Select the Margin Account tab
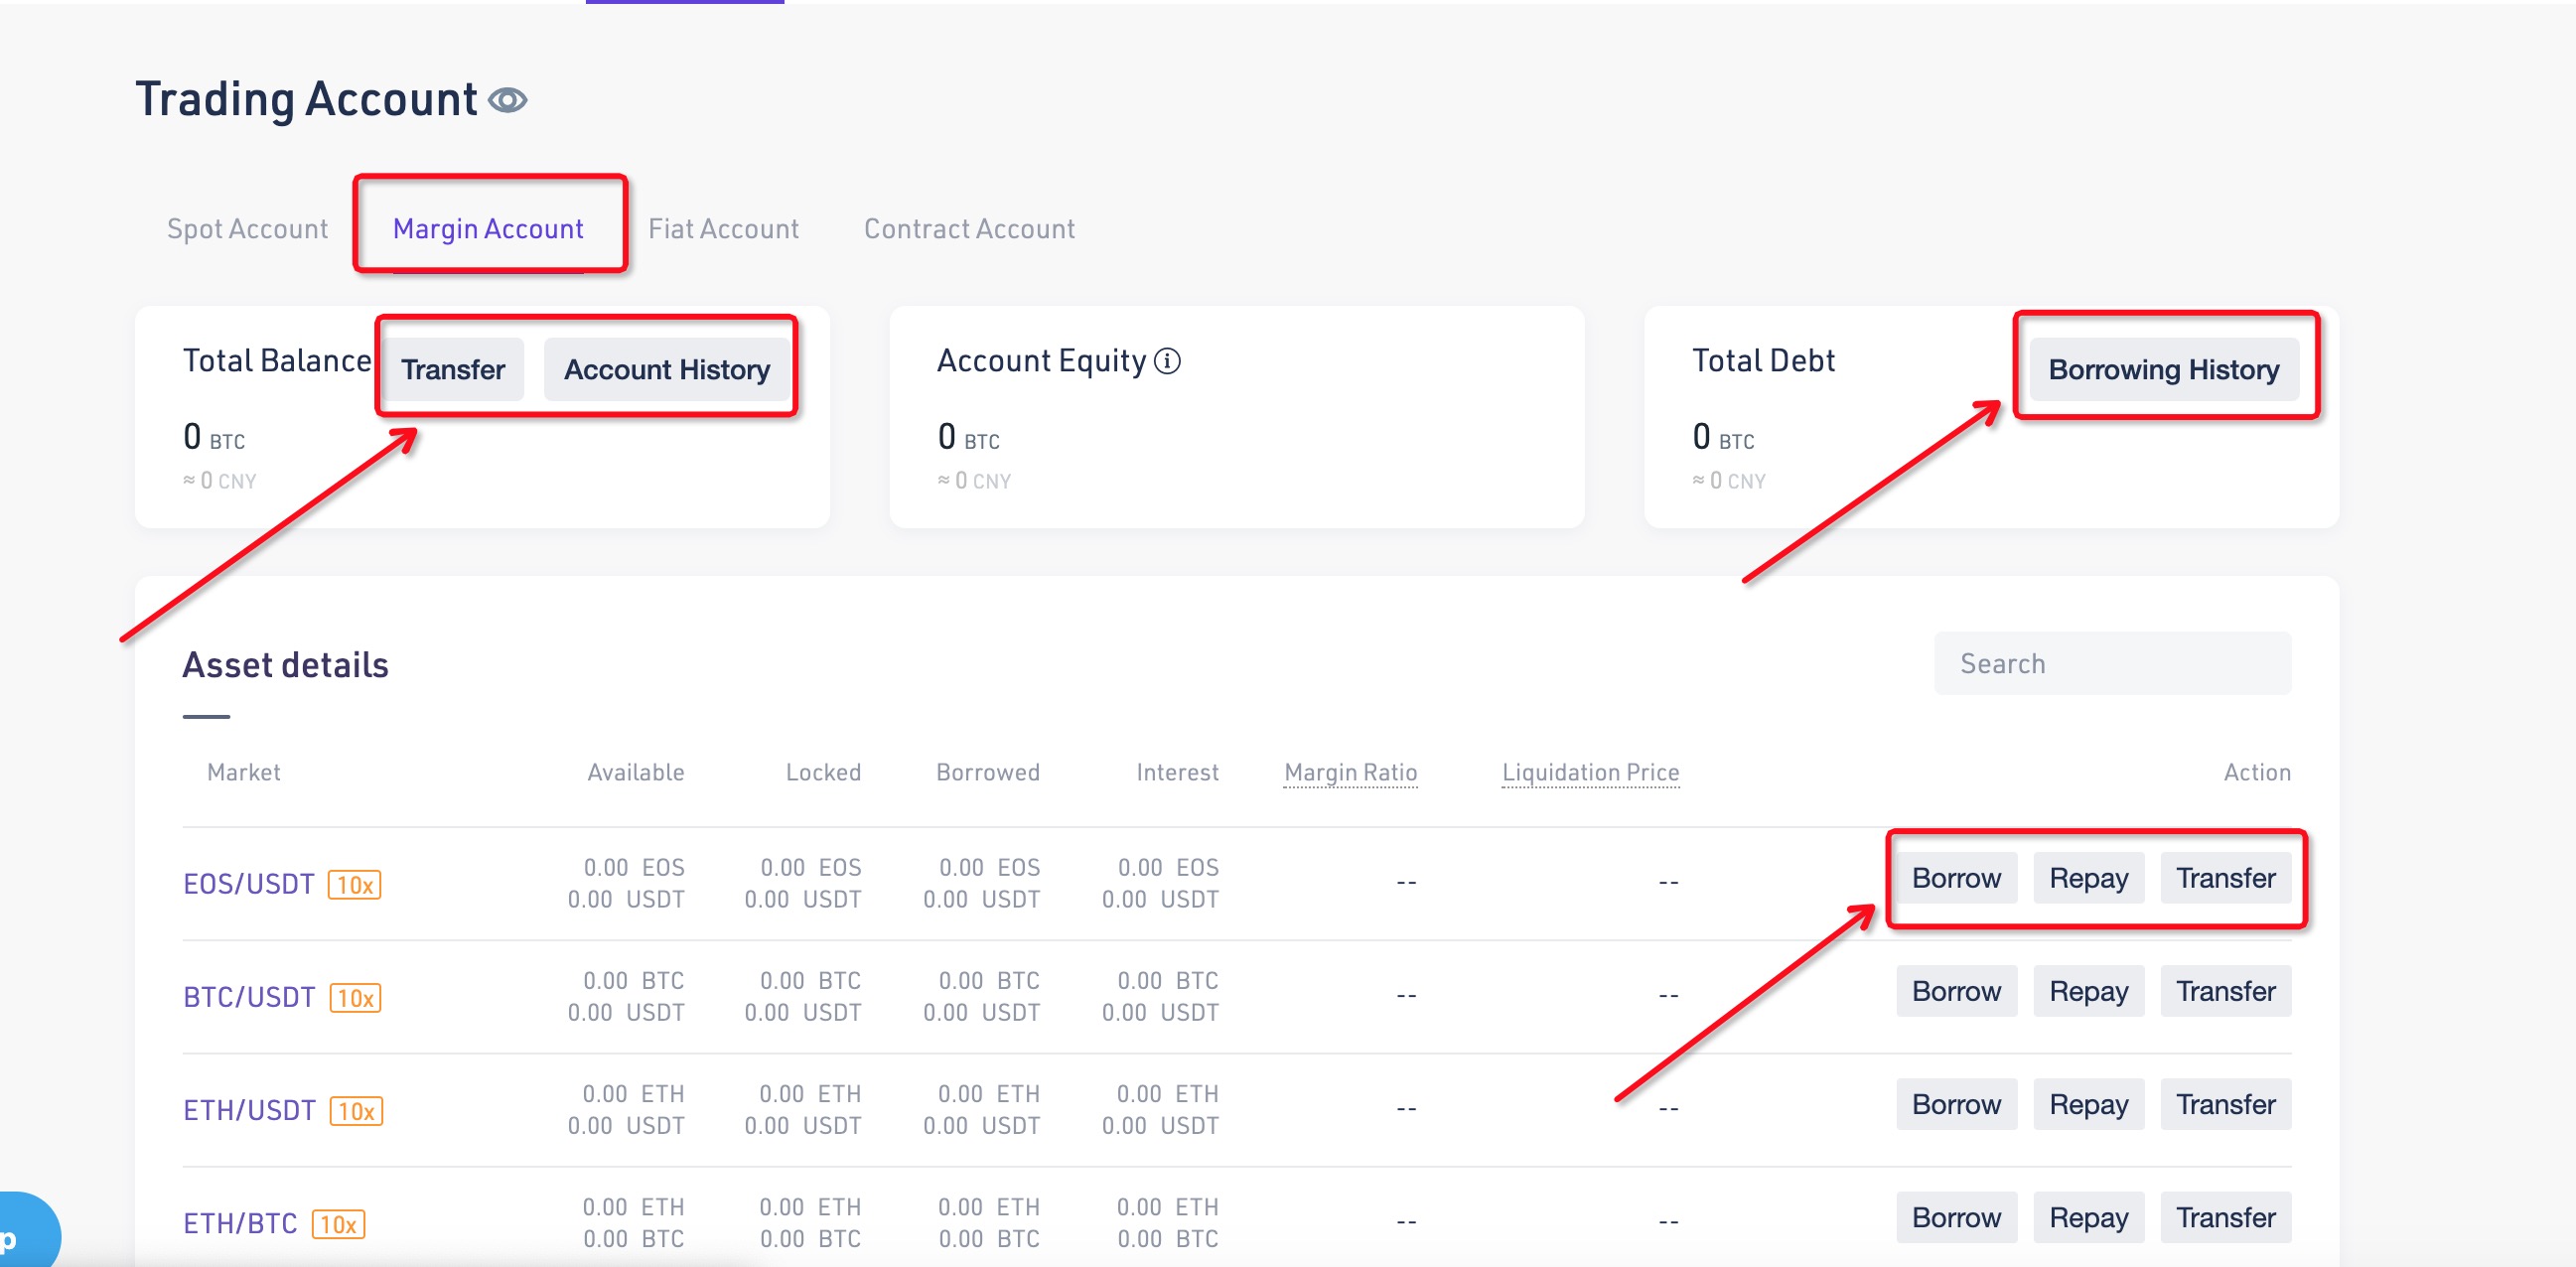The height and width of the screenshot is (1267, 2576). click(x=488, y=229)
